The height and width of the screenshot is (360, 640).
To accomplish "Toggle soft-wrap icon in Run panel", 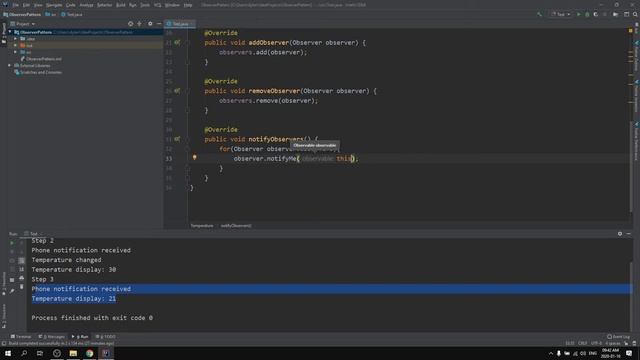I will point(22,260).
